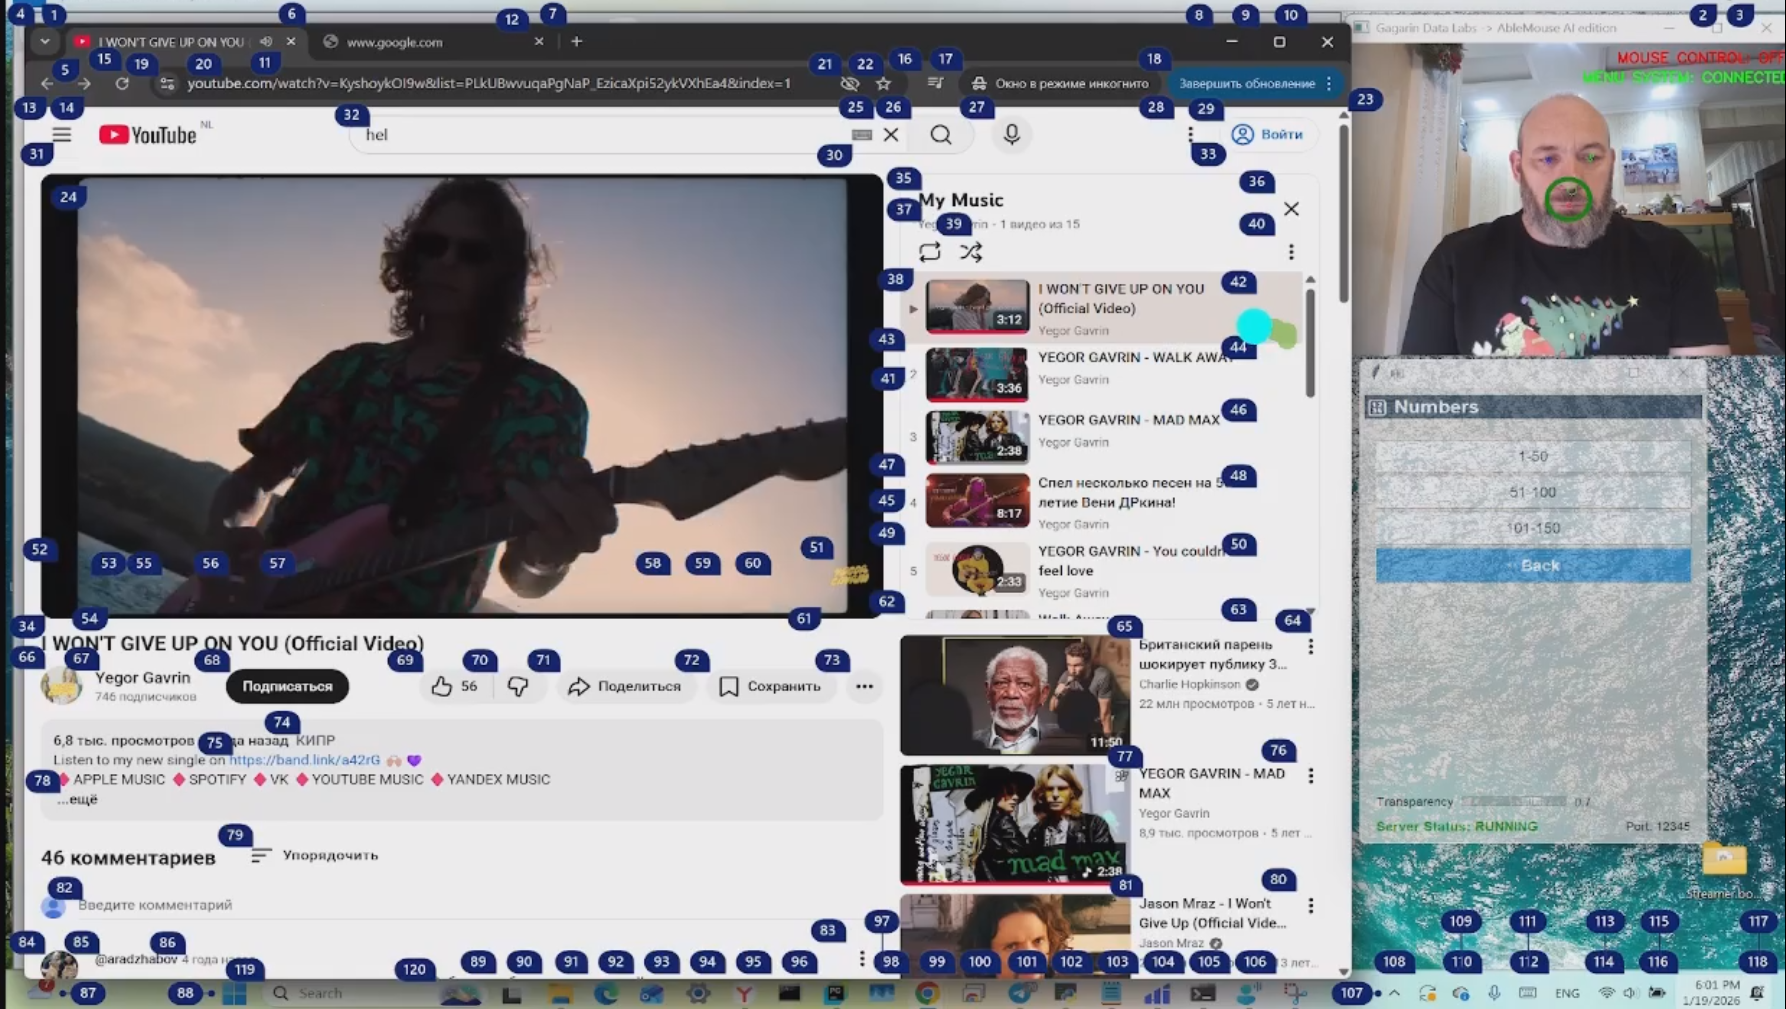Click Войти sign-in button
1786x1009 pixels.
pyautogui.click(x=1267, y=134)
